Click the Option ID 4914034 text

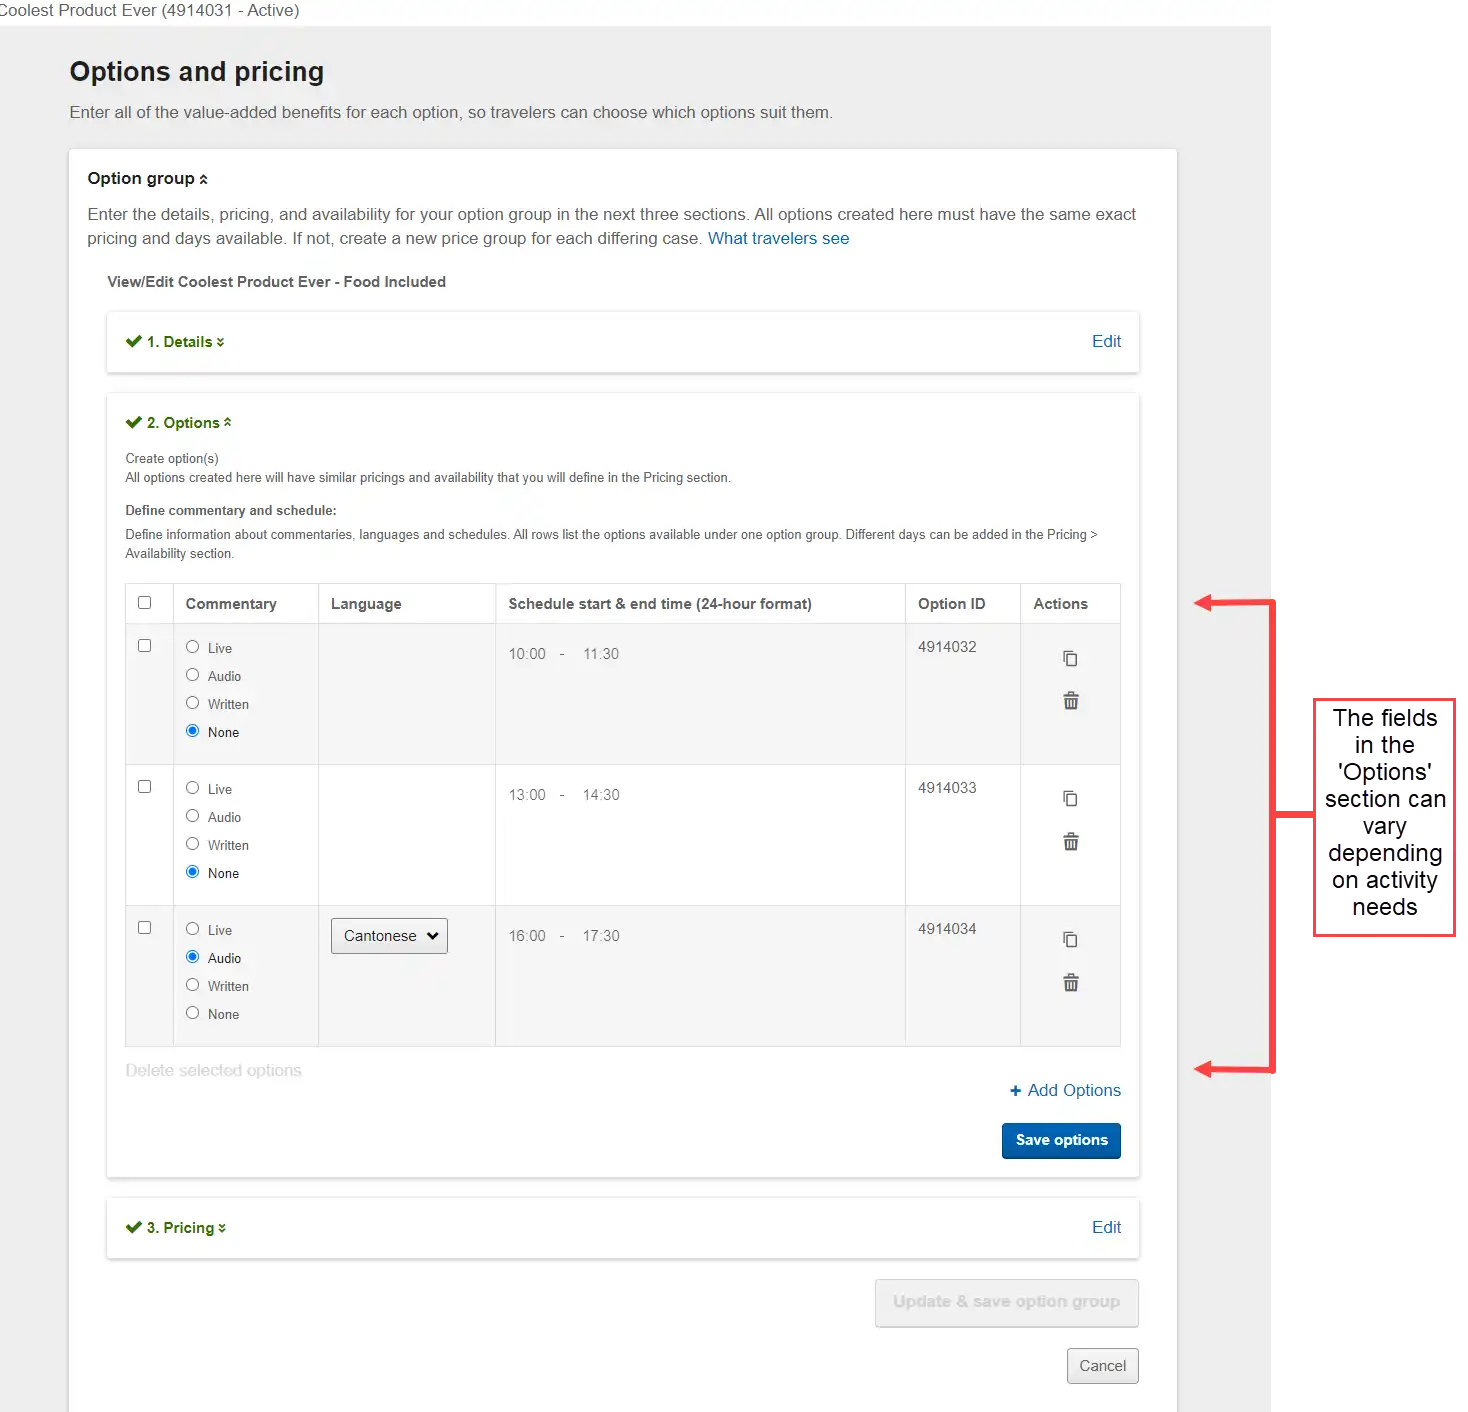(x=947, y=929)
